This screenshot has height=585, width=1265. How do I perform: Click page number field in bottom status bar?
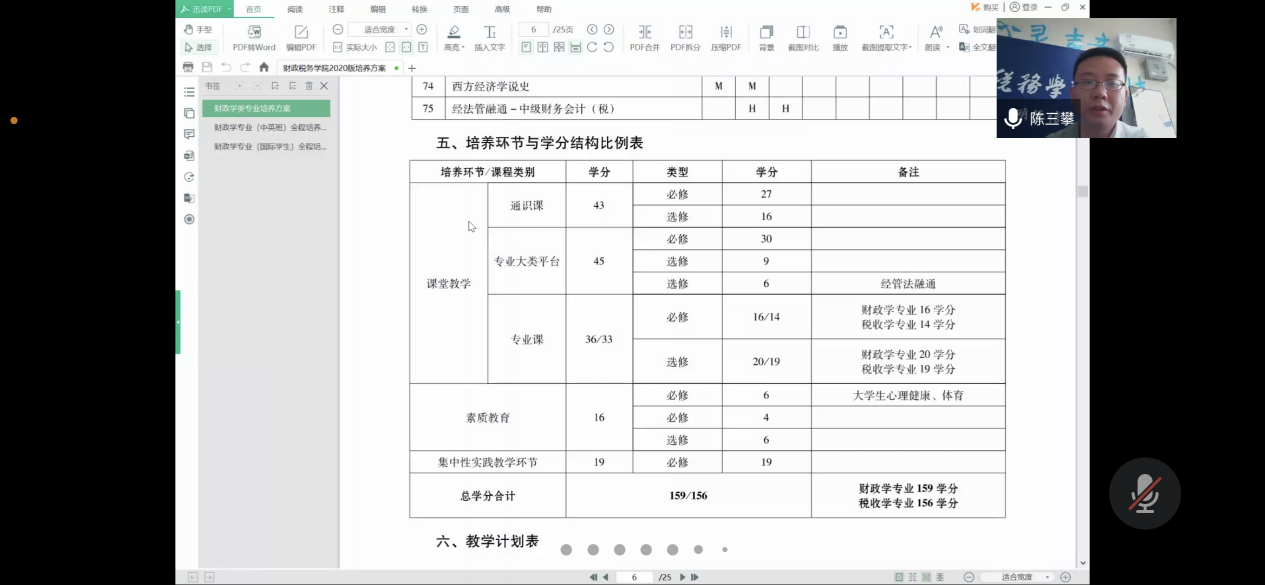(634, 577)
